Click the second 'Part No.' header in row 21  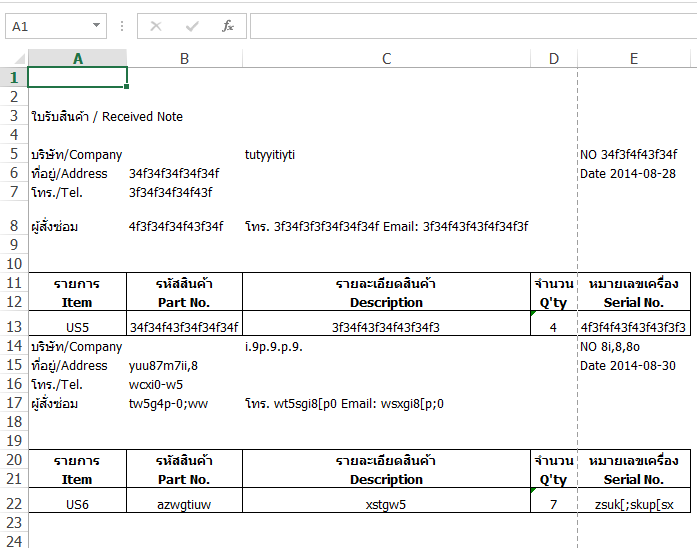click(184, 480)
